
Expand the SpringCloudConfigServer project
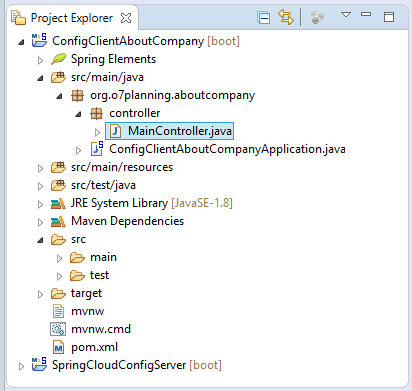pos(21,366)
